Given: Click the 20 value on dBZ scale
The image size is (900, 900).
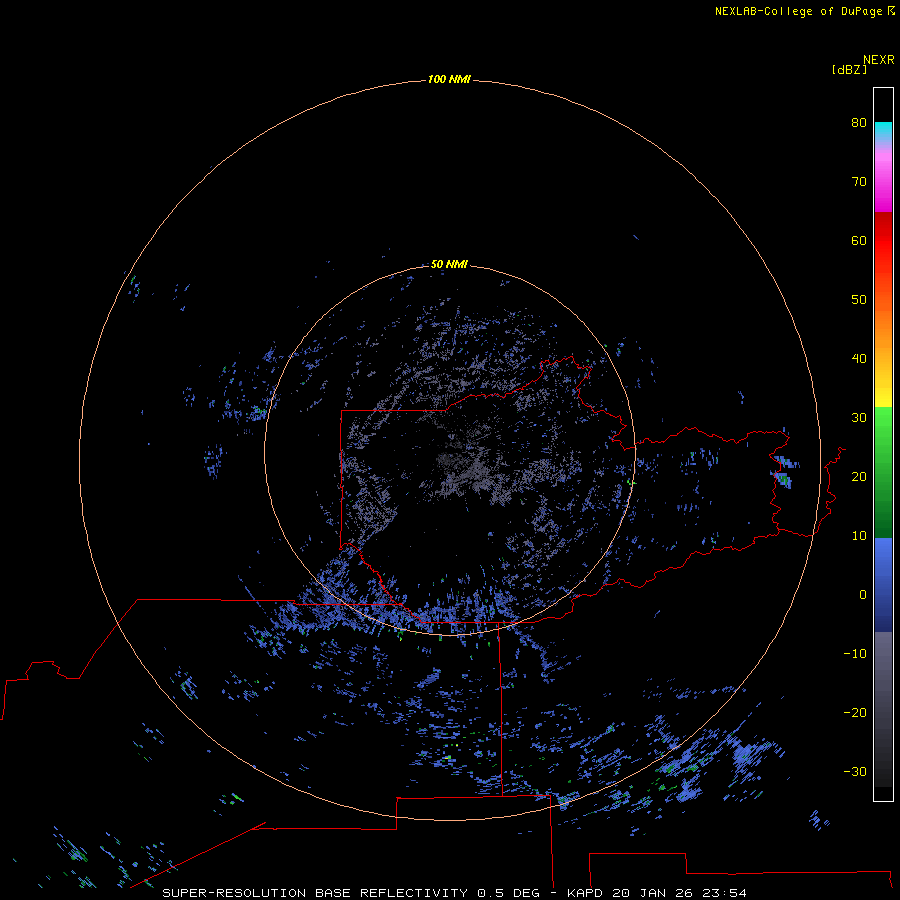Looking at the screenshot, I should pos(859,476).
